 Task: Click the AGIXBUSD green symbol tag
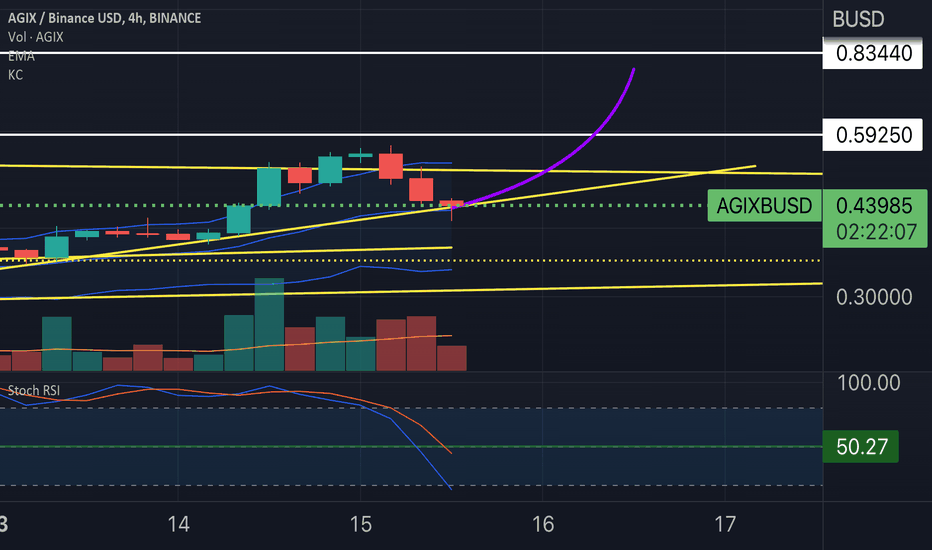click(764, 206)
